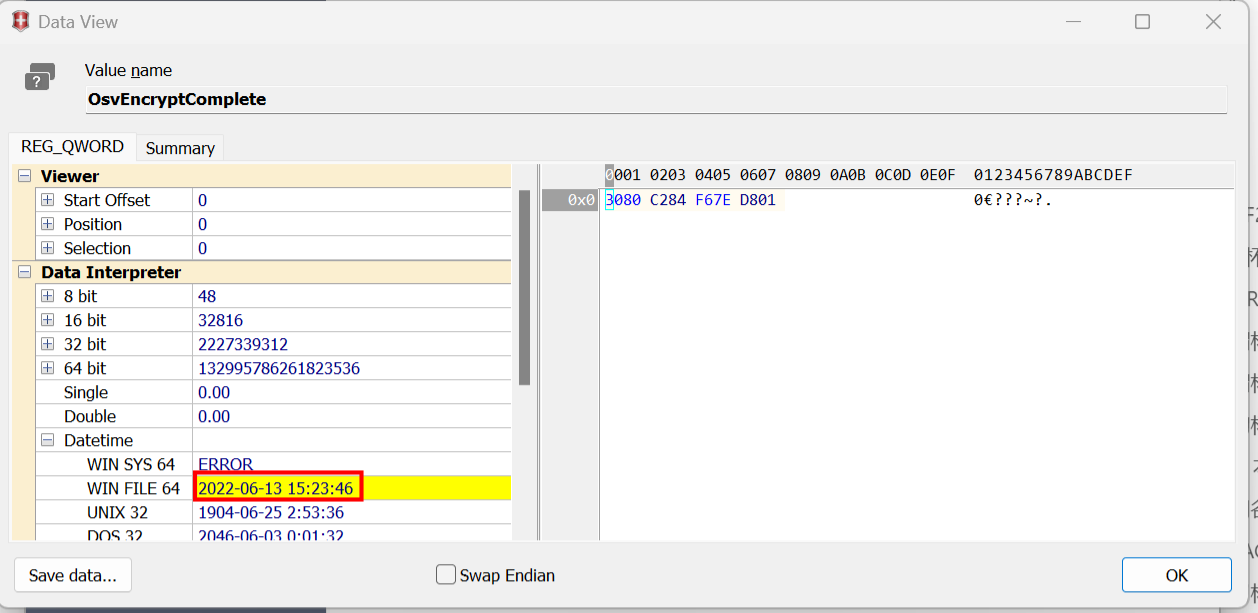The width and height of the screenshot is (1258, 613).
Task: Click hex bytes C284
Action: click(x=668, y=200)
